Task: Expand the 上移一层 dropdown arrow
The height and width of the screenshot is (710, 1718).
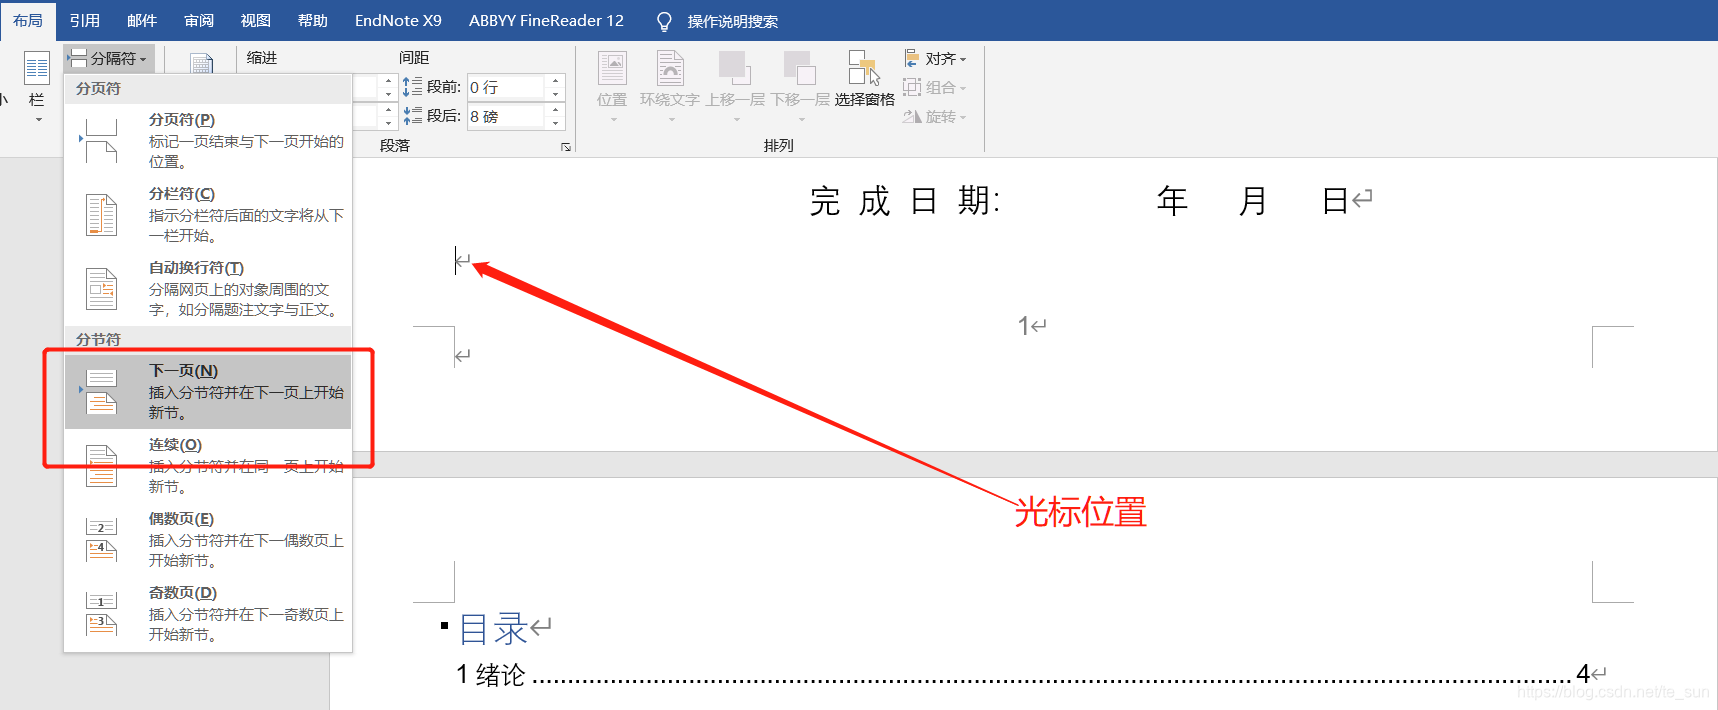Action: [736, 120]
